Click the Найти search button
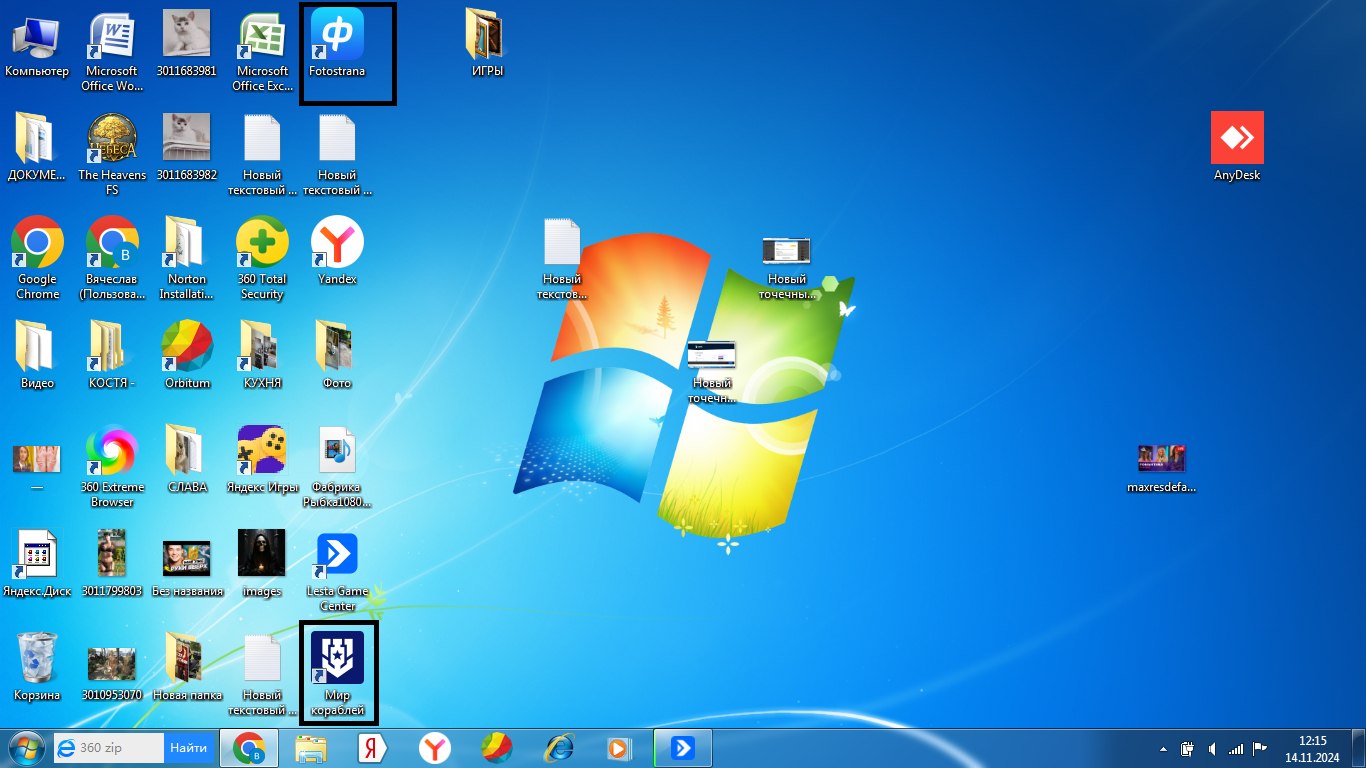This screenshot has height=768, width=1366. (188, 747)
